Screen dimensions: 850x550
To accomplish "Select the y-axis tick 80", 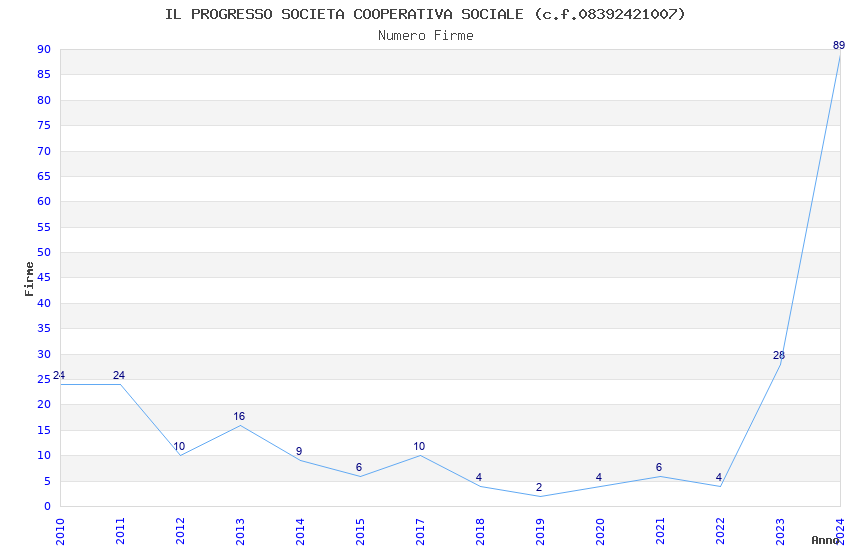I will click(x=44, y=100).
